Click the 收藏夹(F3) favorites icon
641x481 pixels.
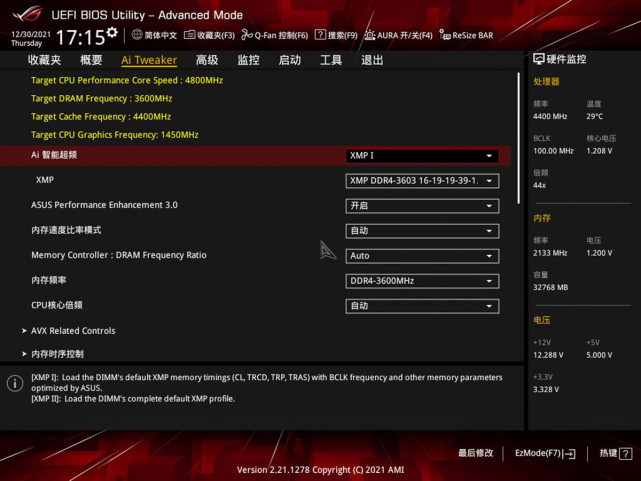pos(189,35)
